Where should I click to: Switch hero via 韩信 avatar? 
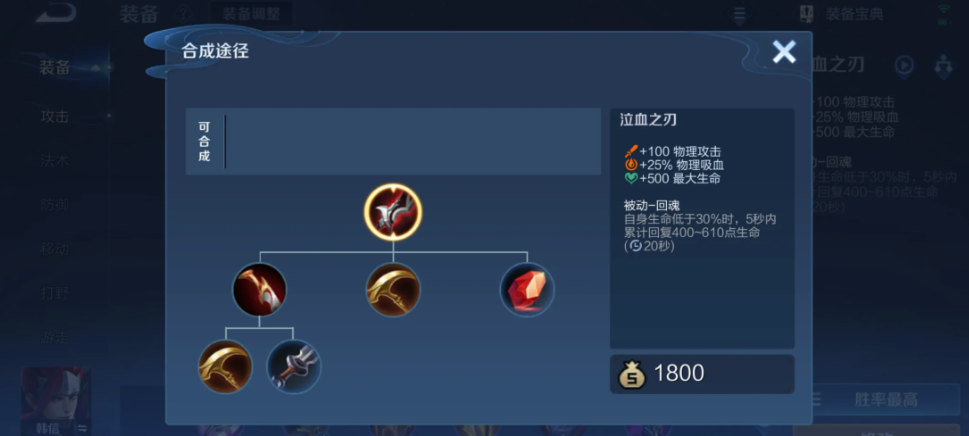pyautogui.click(x=56, y=401)
